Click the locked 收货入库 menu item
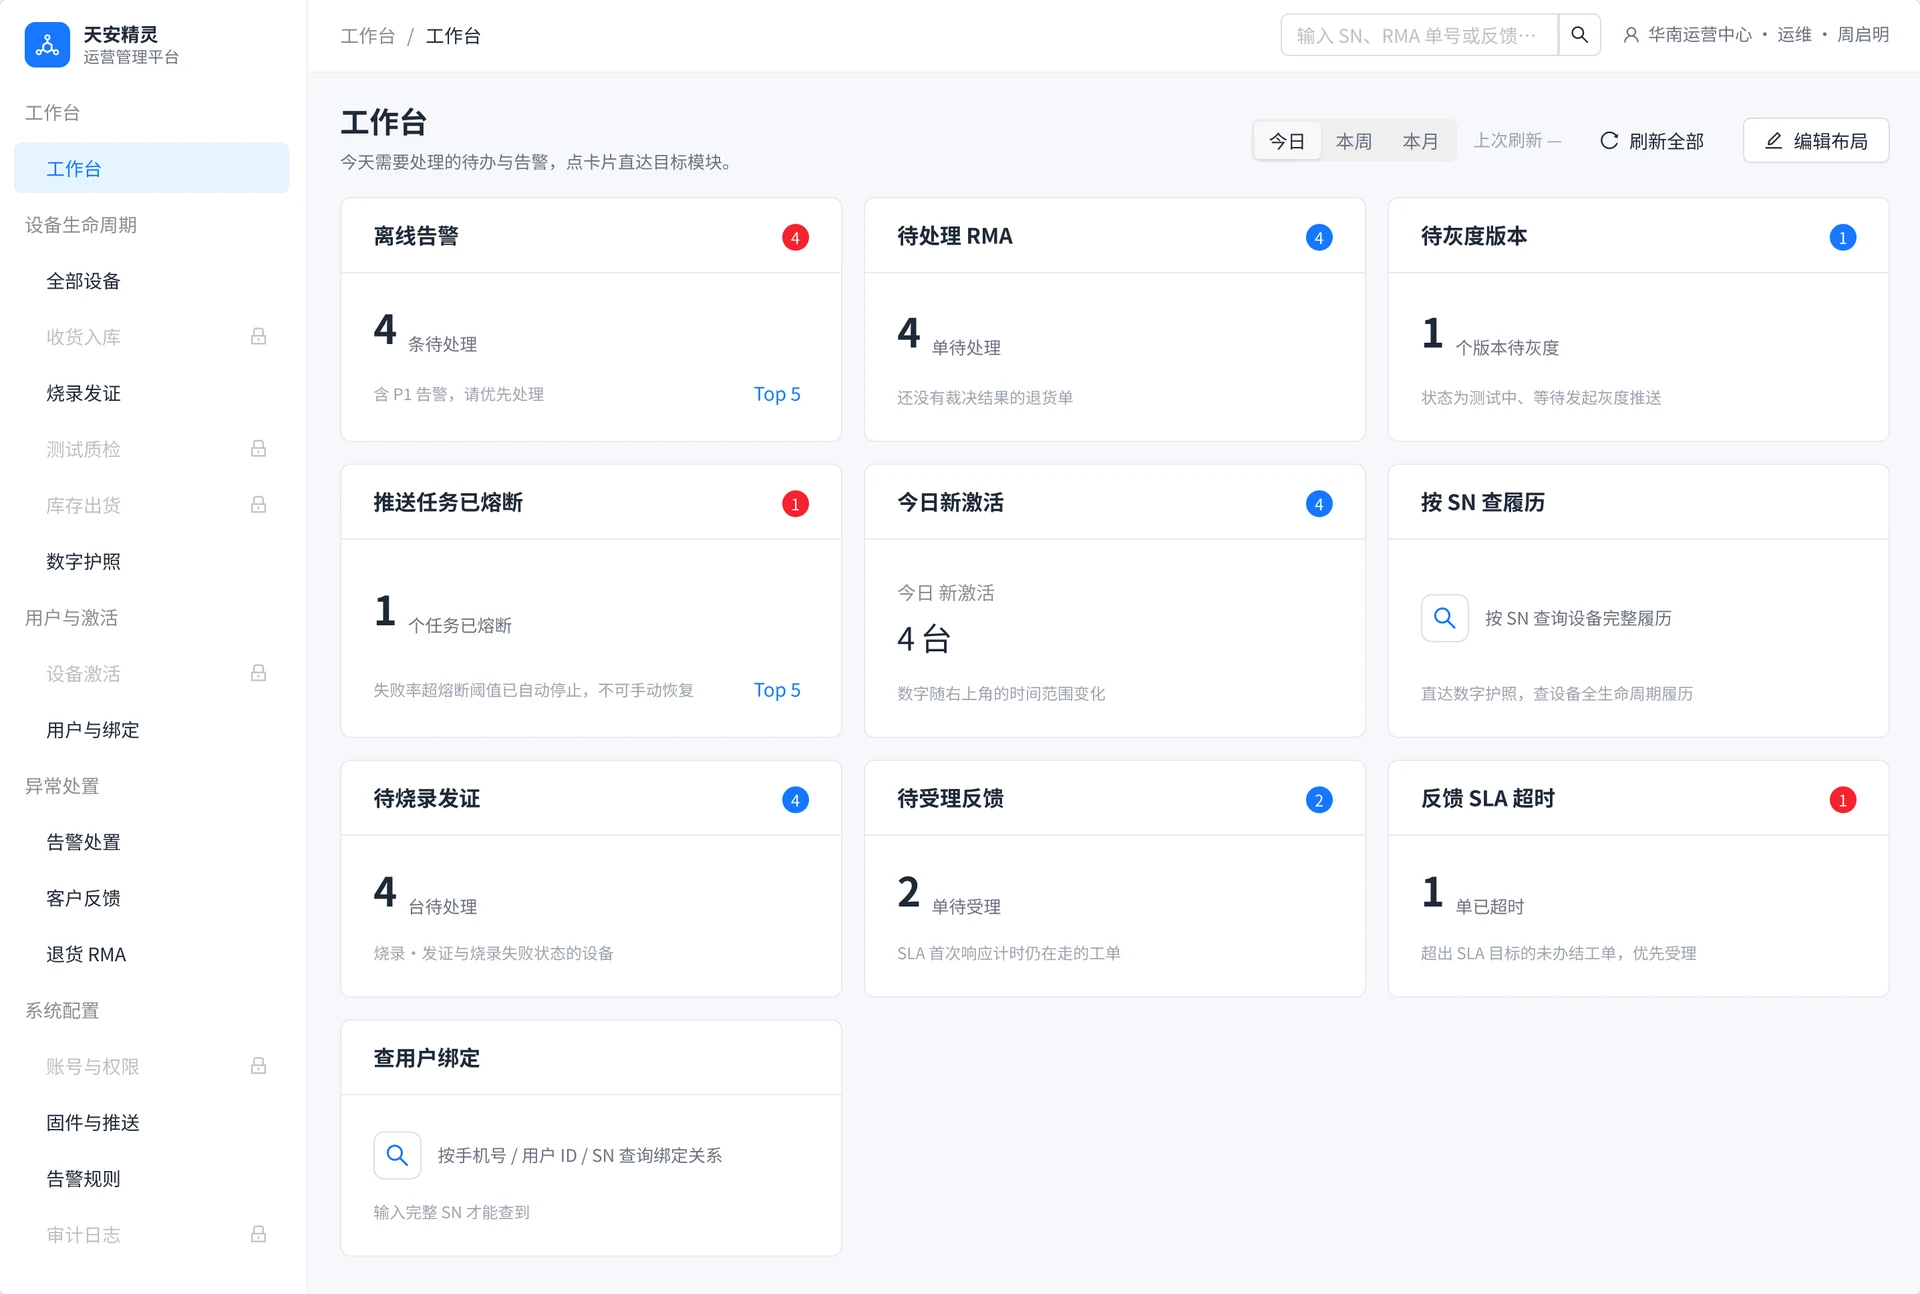 151,337
